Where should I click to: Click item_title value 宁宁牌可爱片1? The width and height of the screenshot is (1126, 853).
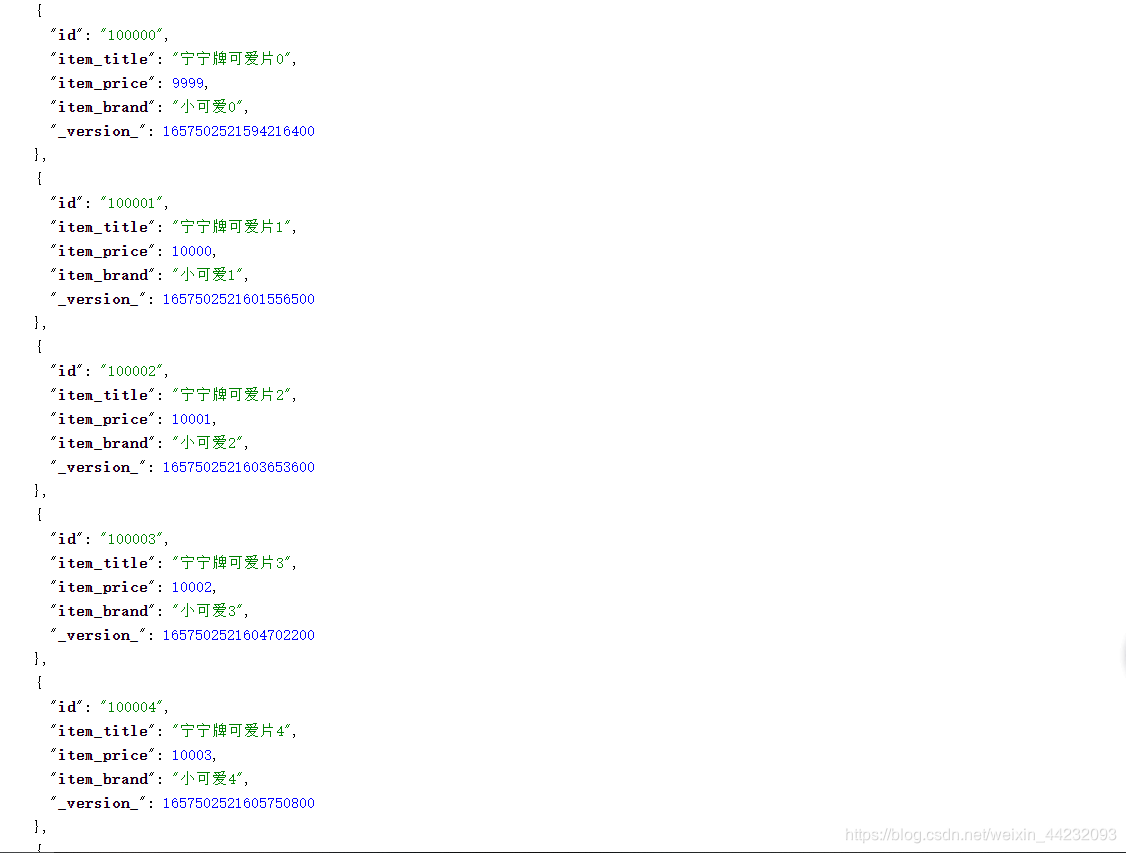pos(232,227)
